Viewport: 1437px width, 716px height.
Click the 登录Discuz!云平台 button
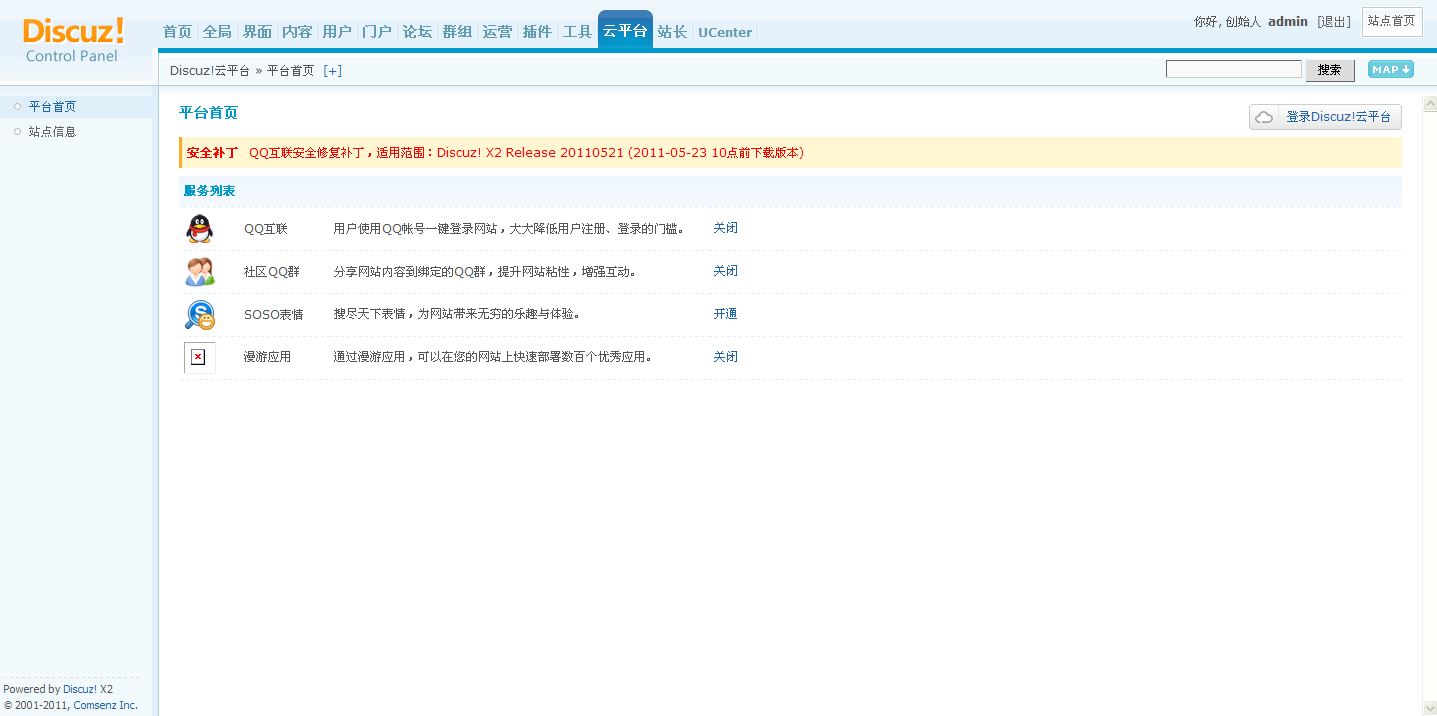click(x=1325, y=117)
